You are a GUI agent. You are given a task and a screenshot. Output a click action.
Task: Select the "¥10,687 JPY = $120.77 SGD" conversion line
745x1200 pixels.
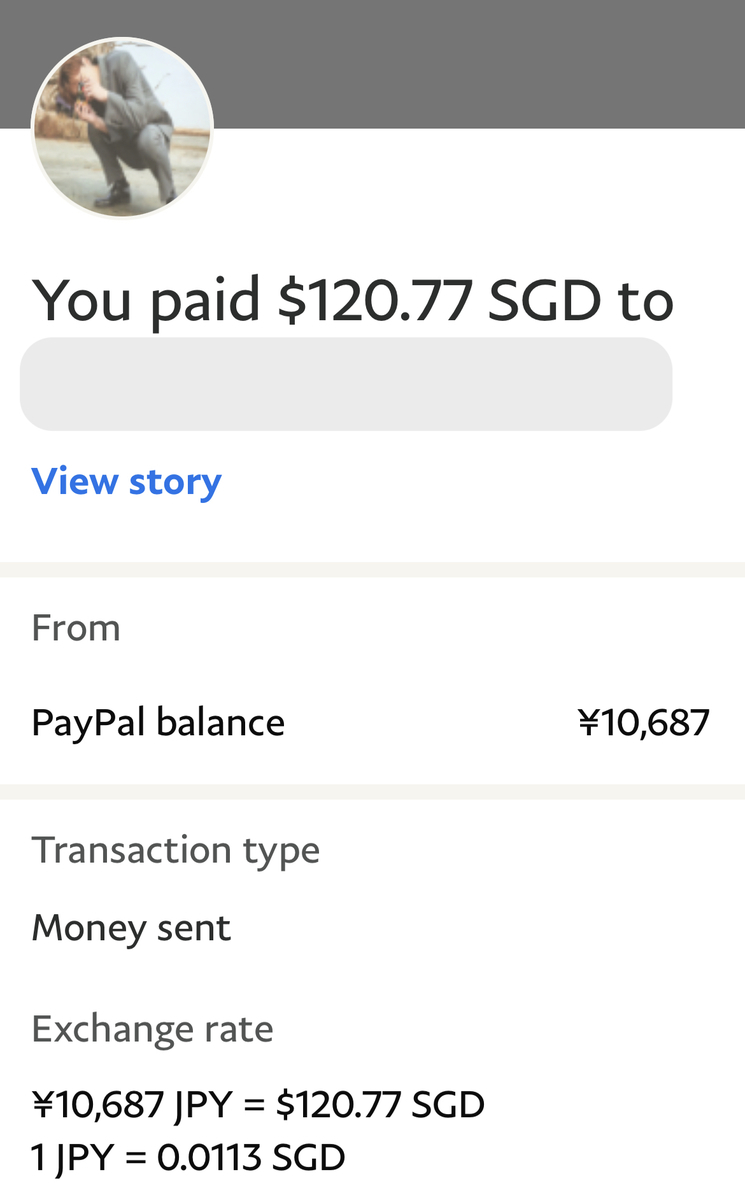tap(258, 1105)
